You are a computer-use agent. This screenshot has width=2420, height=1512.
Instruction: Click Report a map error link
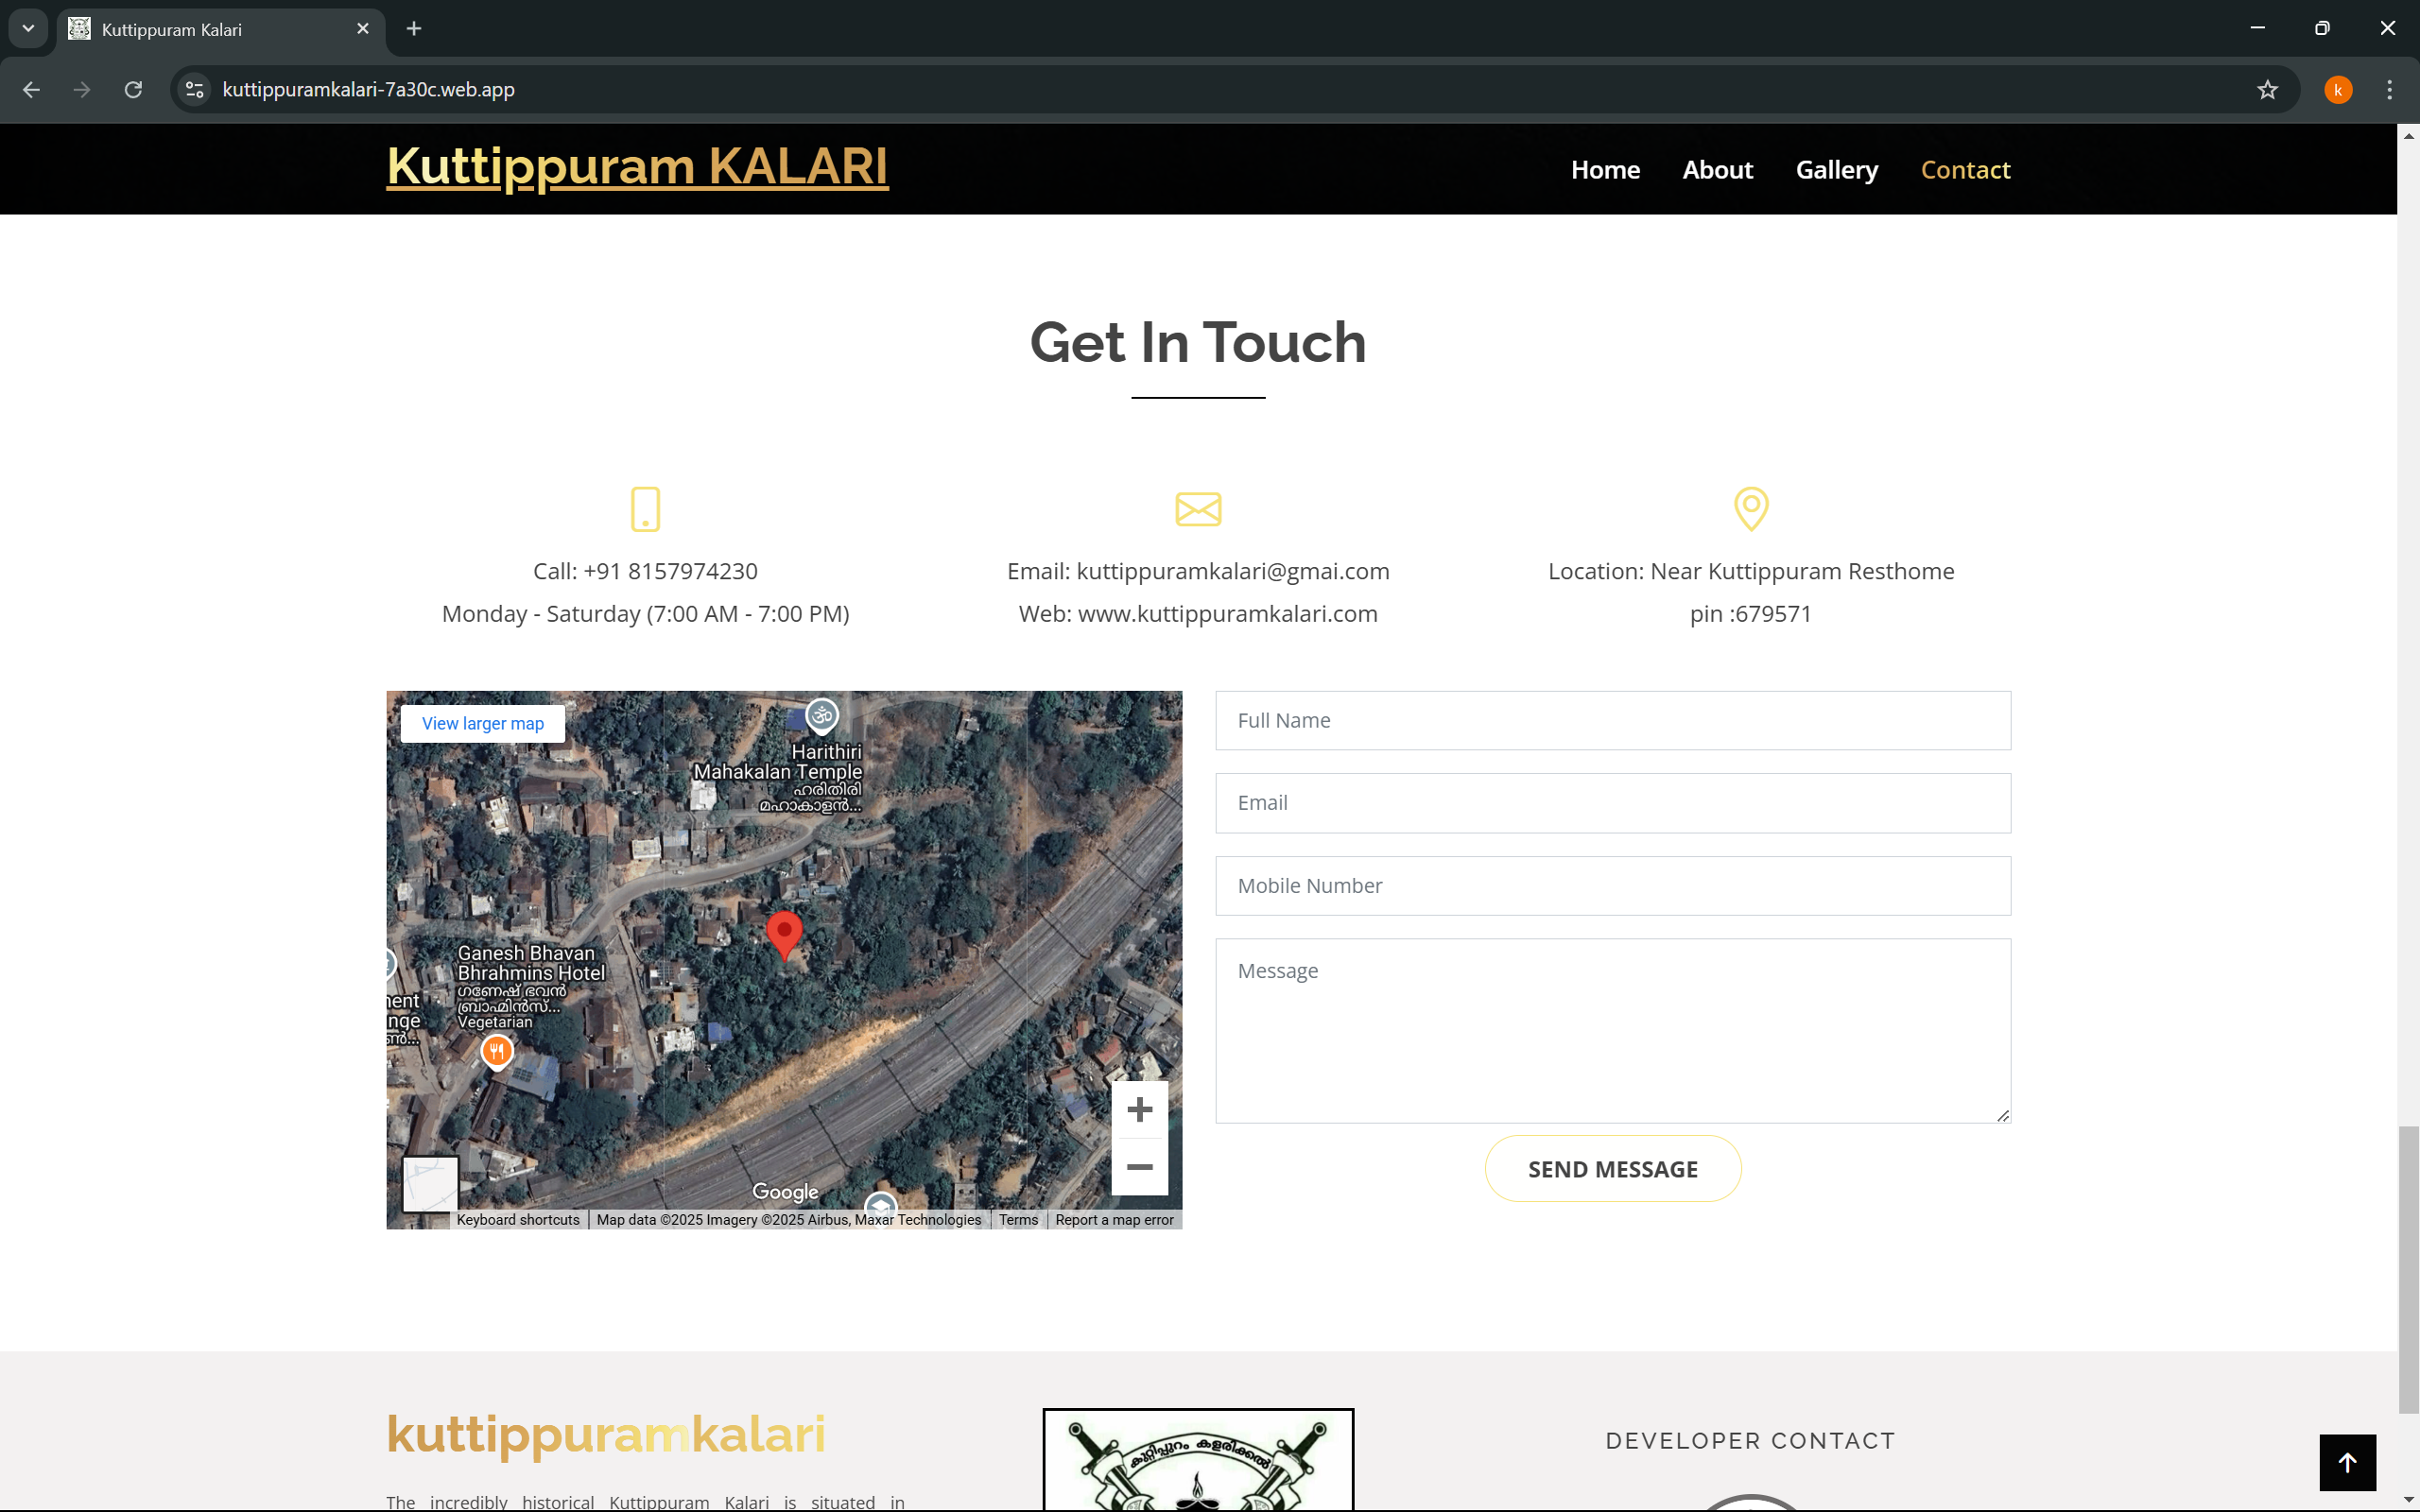(1114, 1220)
